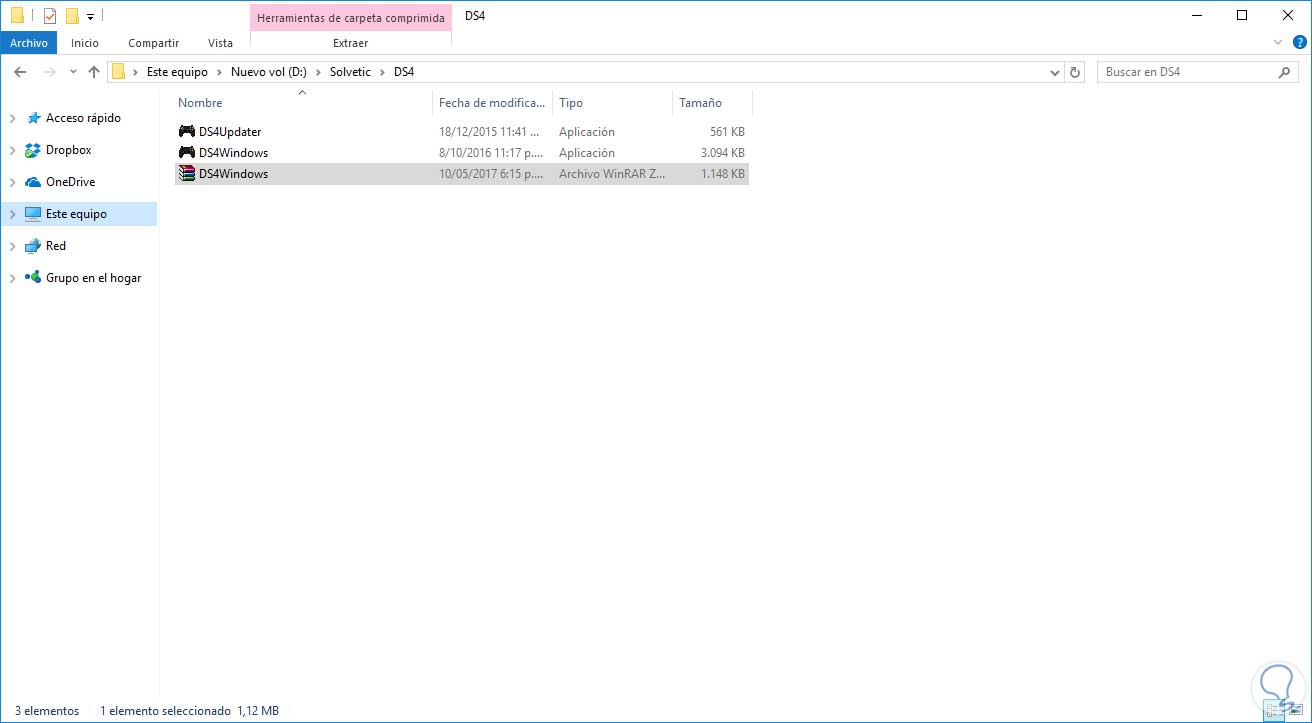Open the Archivo menu
1312x723 pixels.
pyautogui.click(x=29, y=43)
